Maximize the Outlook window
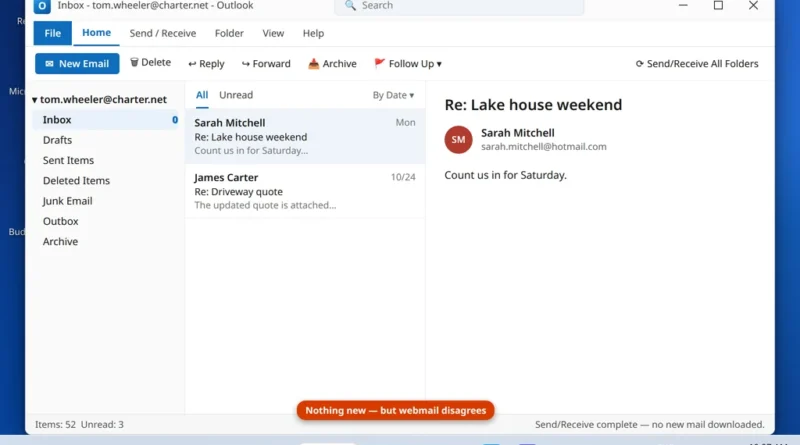The height and width of the screenshot is (445, 800). (x=718, y=6)
